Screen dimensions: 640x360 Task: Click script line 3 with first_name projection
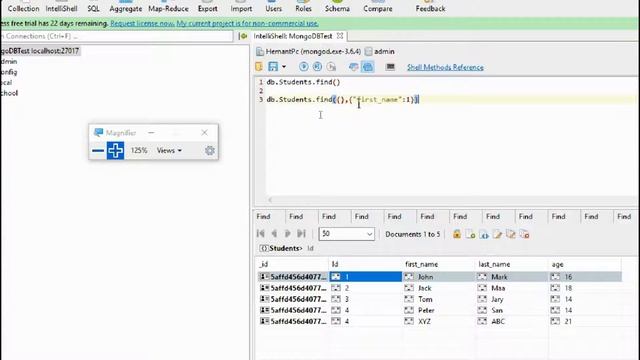click(x=342, y=100)
